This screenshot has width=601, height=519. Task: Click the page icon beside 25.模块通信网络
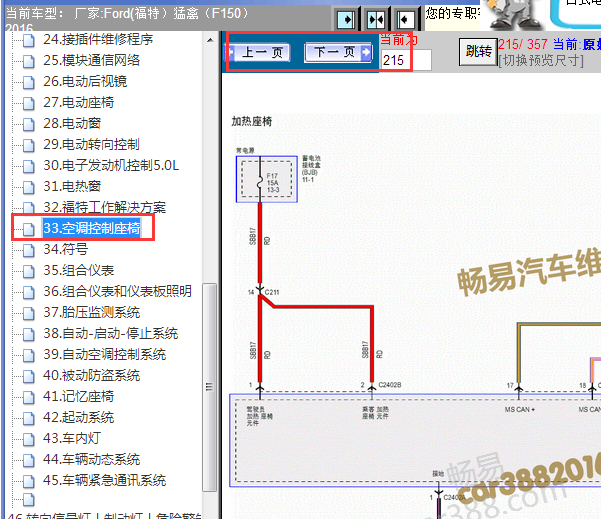pos(28,61)
